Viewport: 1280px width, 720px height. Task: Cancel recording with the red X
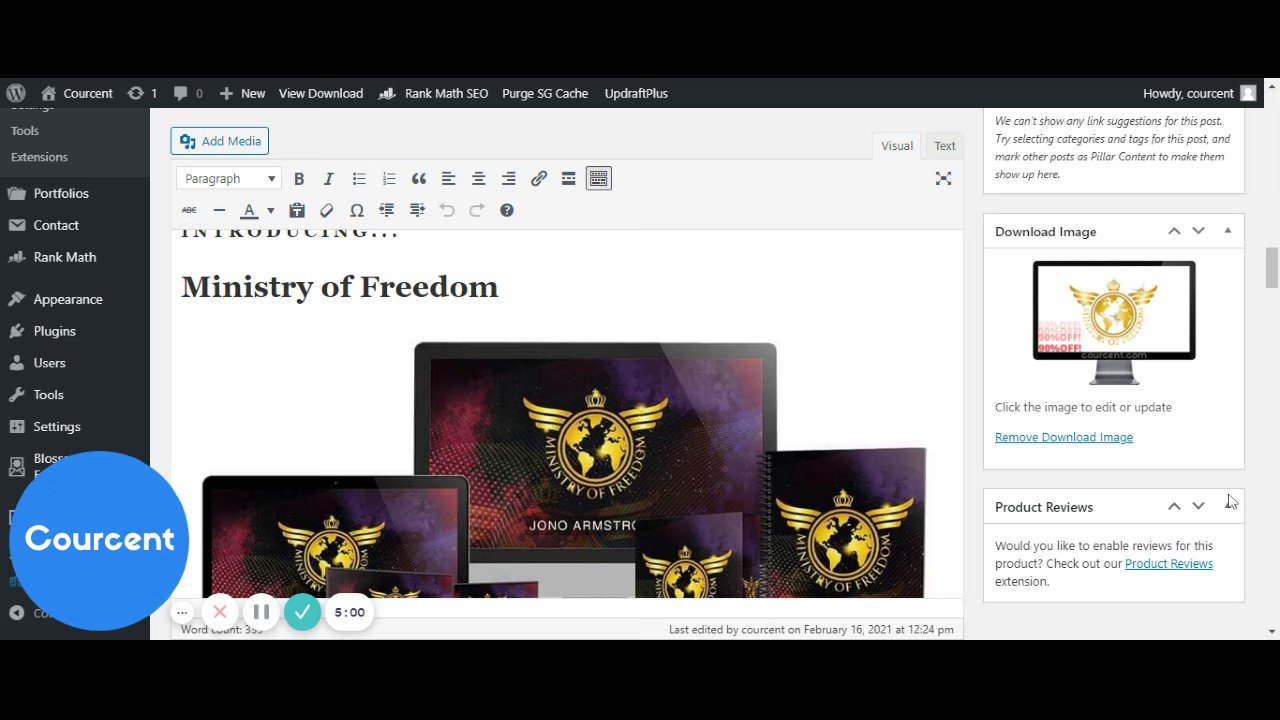click(x=220, y=612)
